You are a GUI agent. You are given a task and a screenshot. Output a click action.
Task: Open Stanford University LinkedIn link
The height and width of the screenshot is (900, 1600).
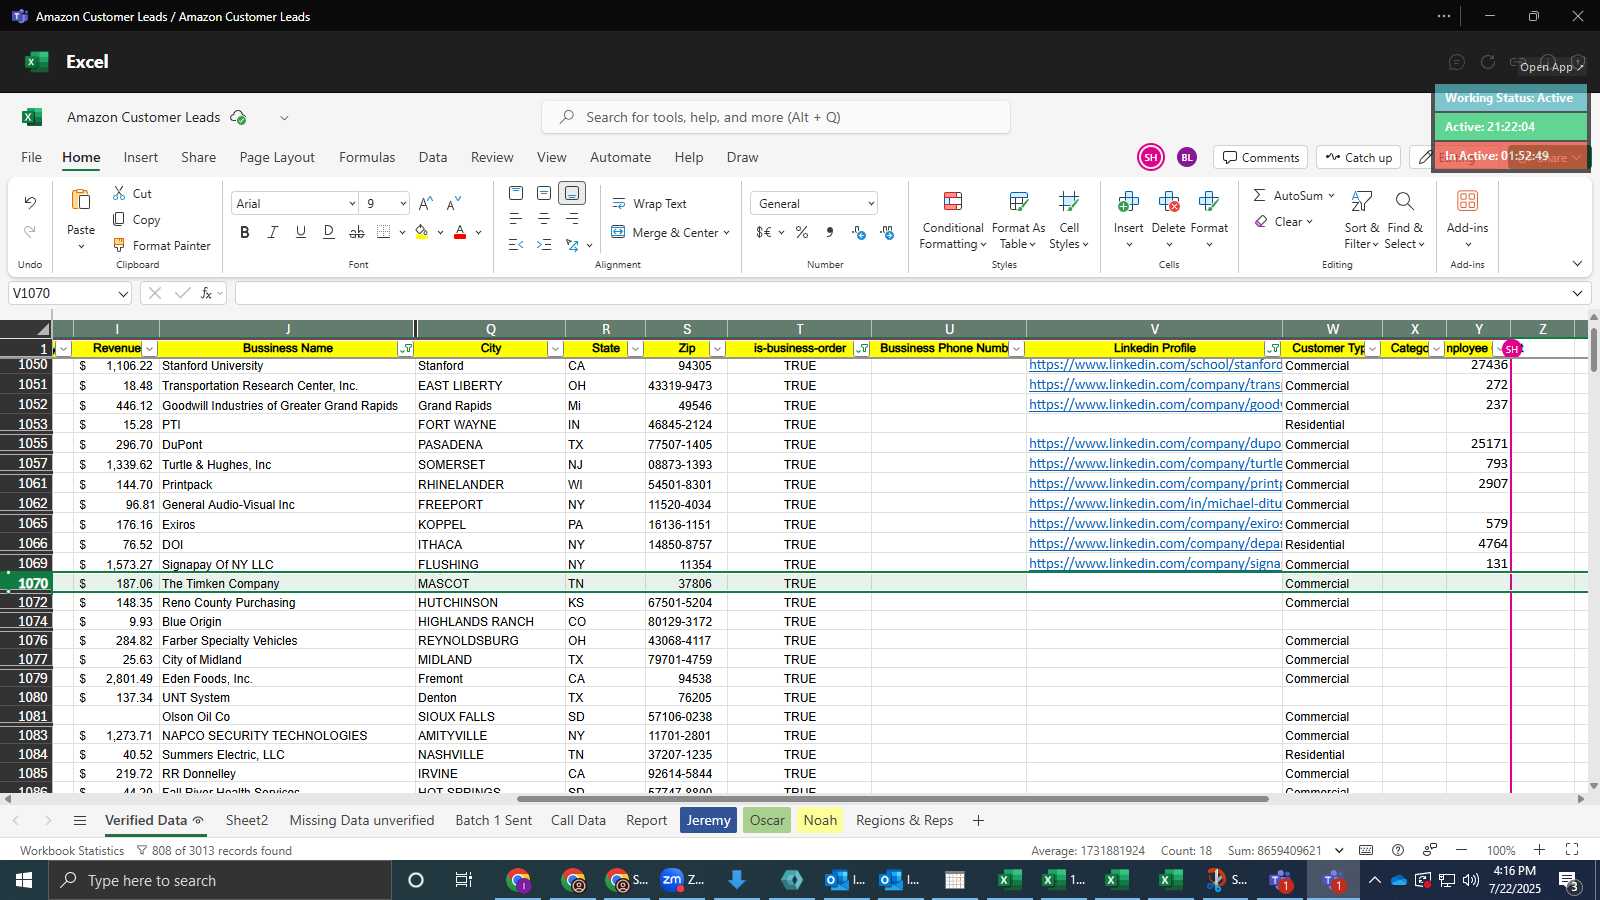(x=1155, y=365)
